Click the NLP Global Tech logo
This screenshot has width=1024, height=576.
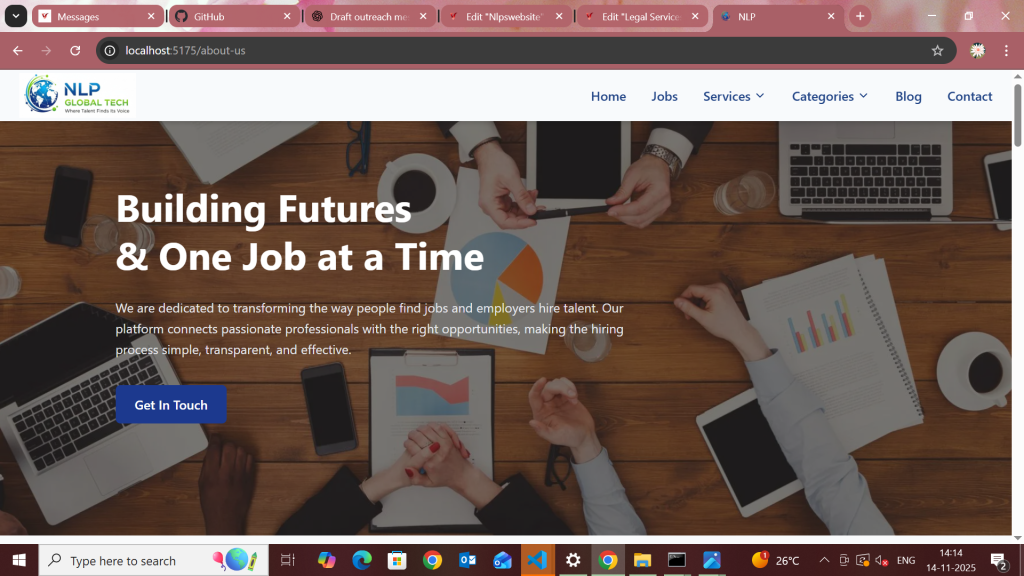(x=78, y=95)
